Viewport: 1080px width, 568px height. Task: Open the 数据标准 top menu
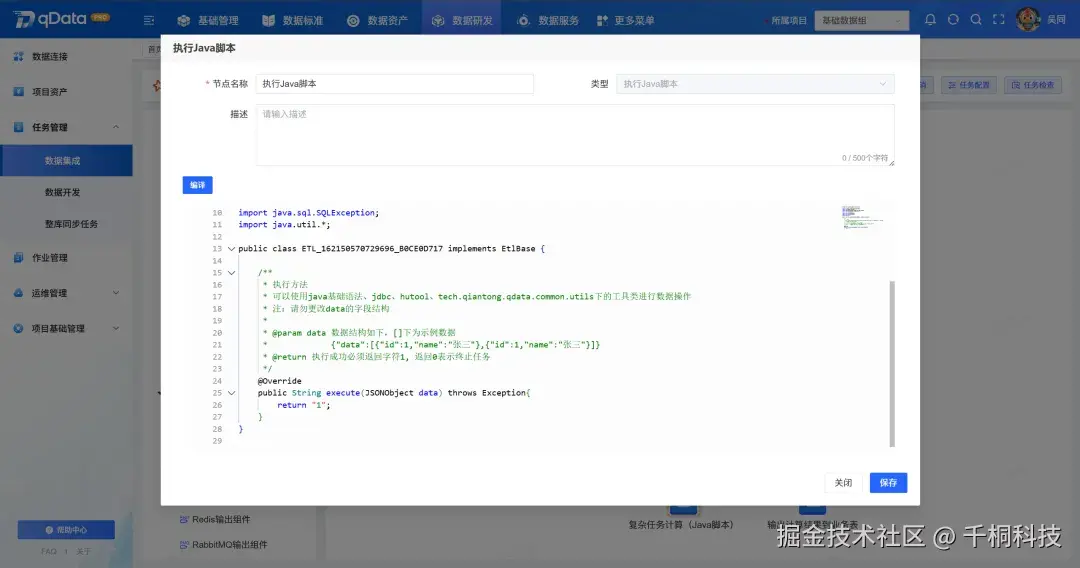[x=293, y=21]
